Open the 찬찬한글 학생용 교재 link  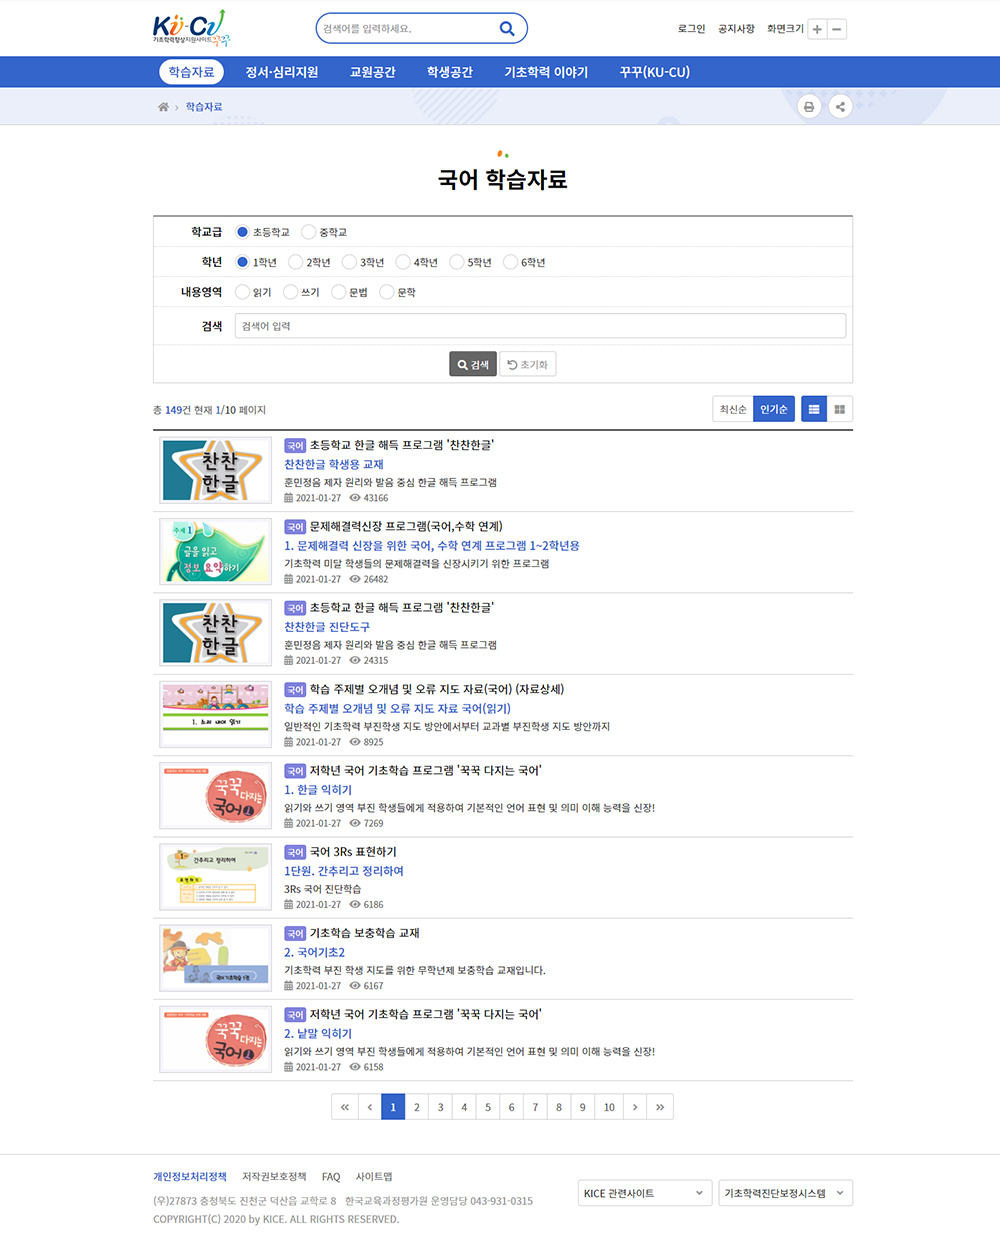(x=334, y=464)
